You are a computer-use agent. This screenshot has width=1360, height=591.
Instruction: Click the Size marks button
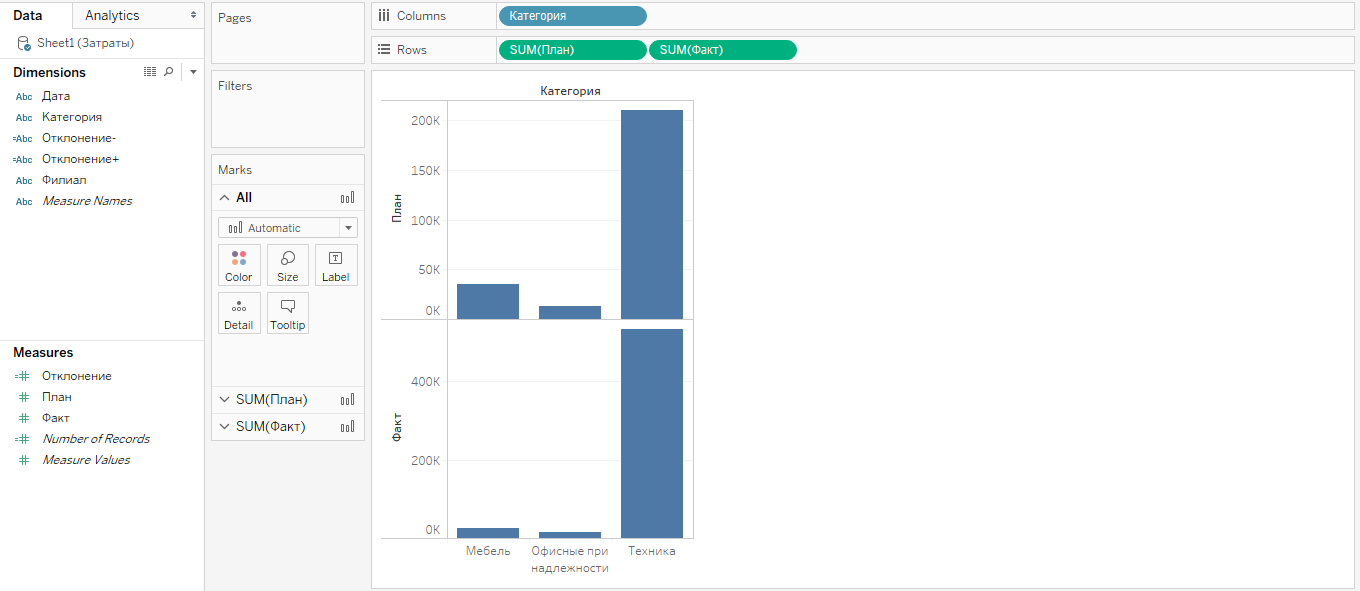point(287,265)
